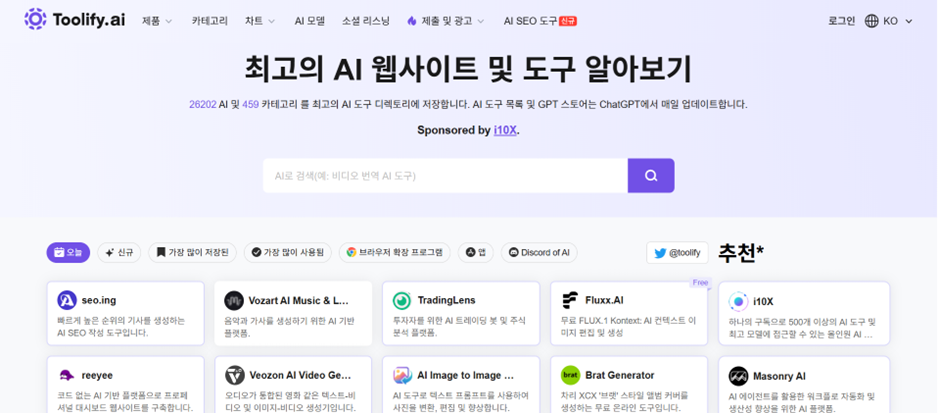Open the AI Image to Image icon

coord(402,376)
